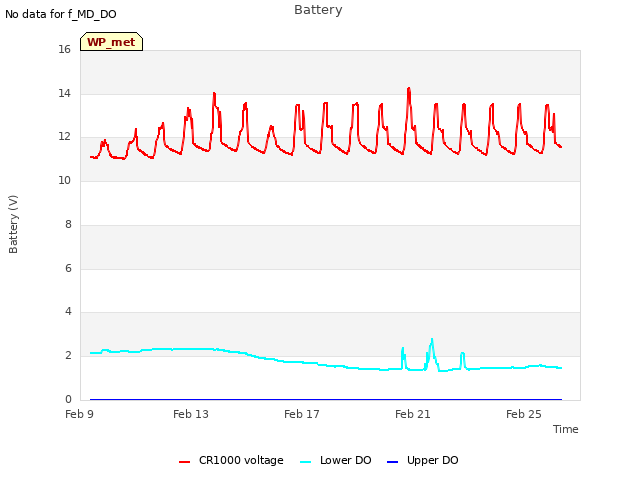Click the Battery (V) y-axis title
Image resolution: width=640 pixels, height=480 pixels.
click(13, 224)
